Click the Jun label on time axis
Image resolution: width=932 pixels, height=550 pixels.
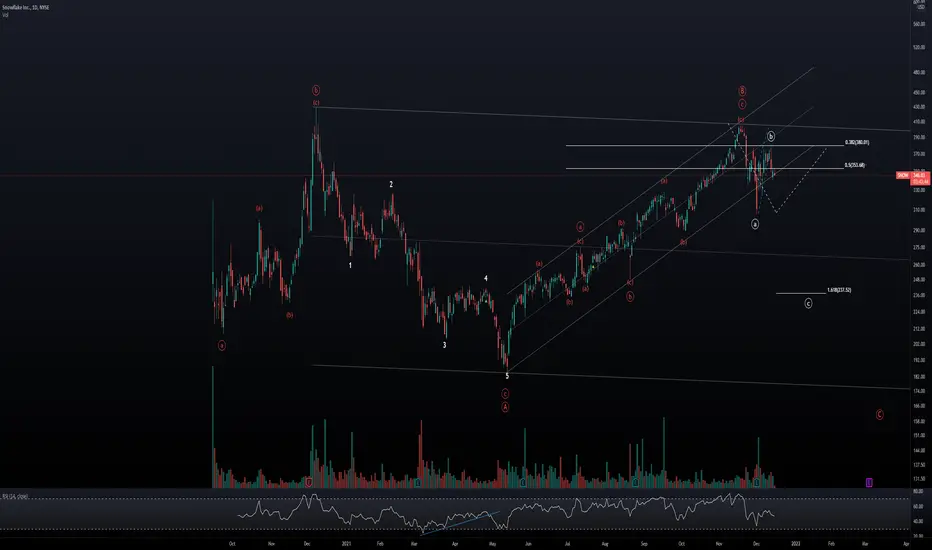[x=528, y=543]
